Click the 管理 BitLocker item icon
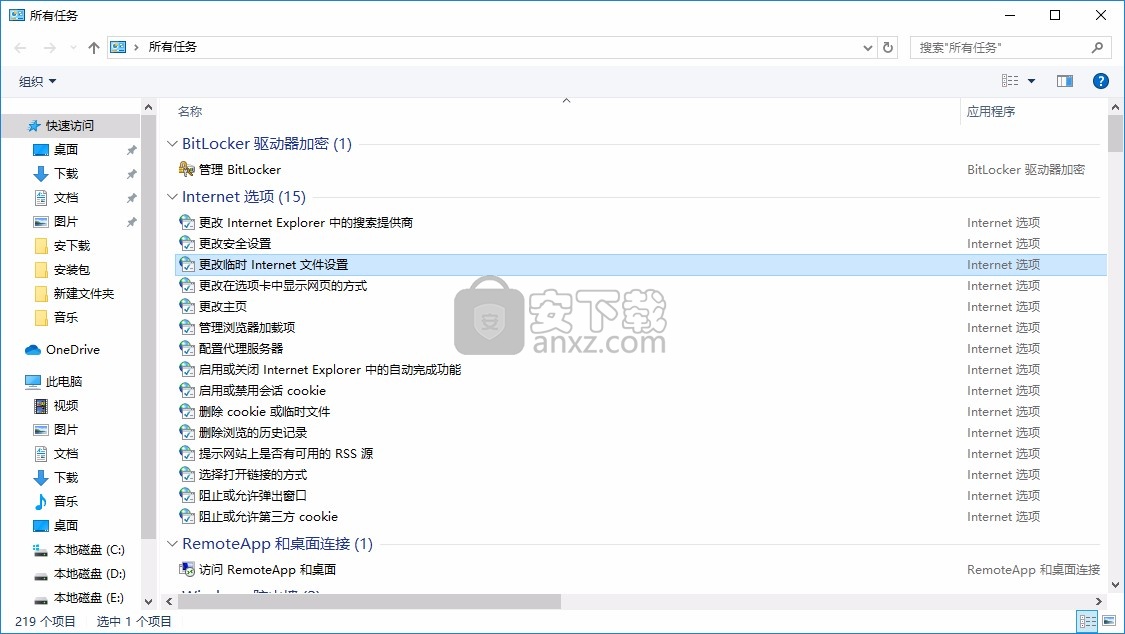Viewport: 1125px width, 634px height. click(x=187, y=169)
